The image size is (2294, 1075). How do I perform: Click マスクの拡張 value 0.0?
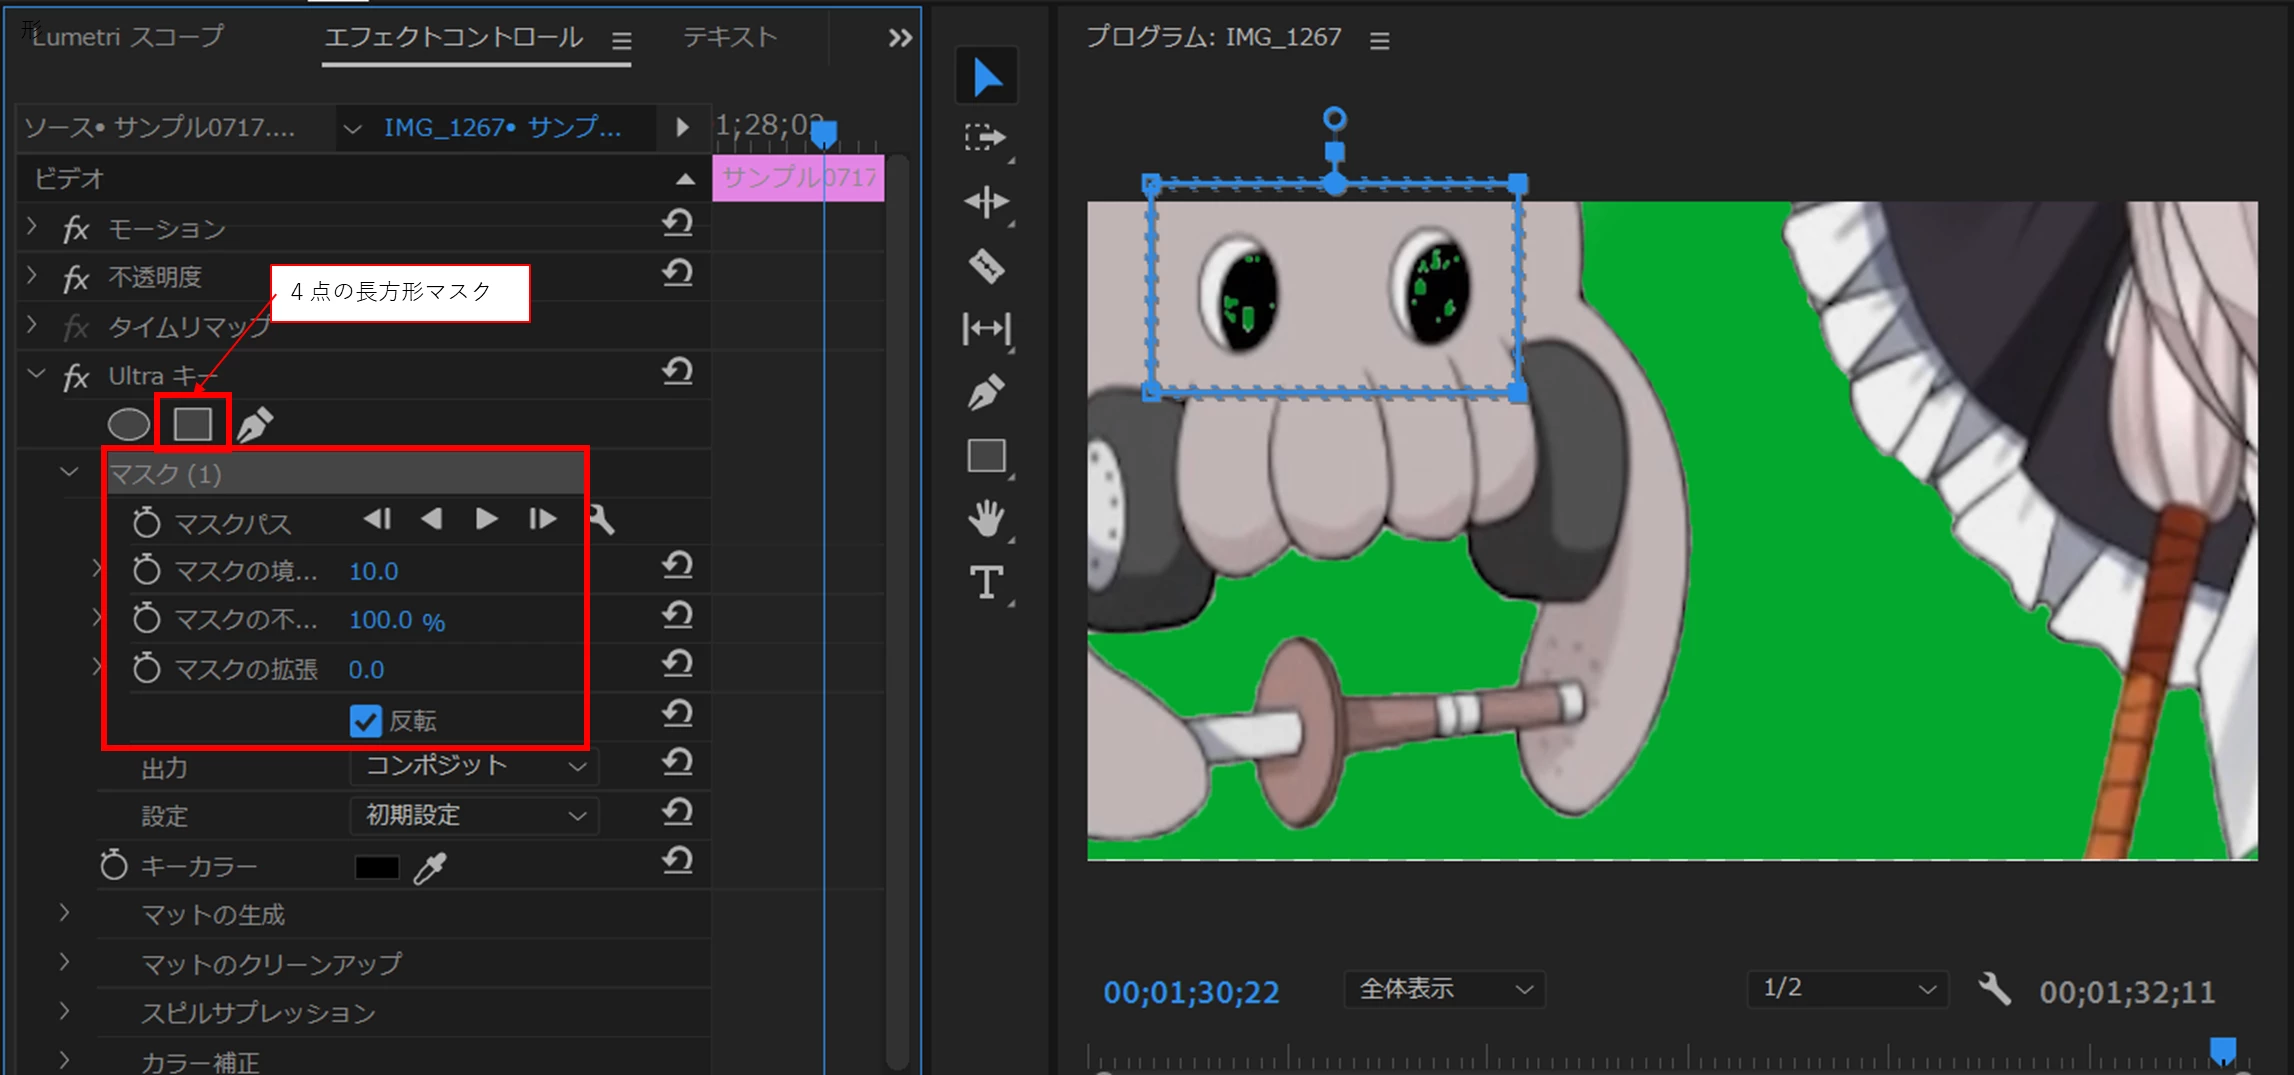(x=366, y=669)
